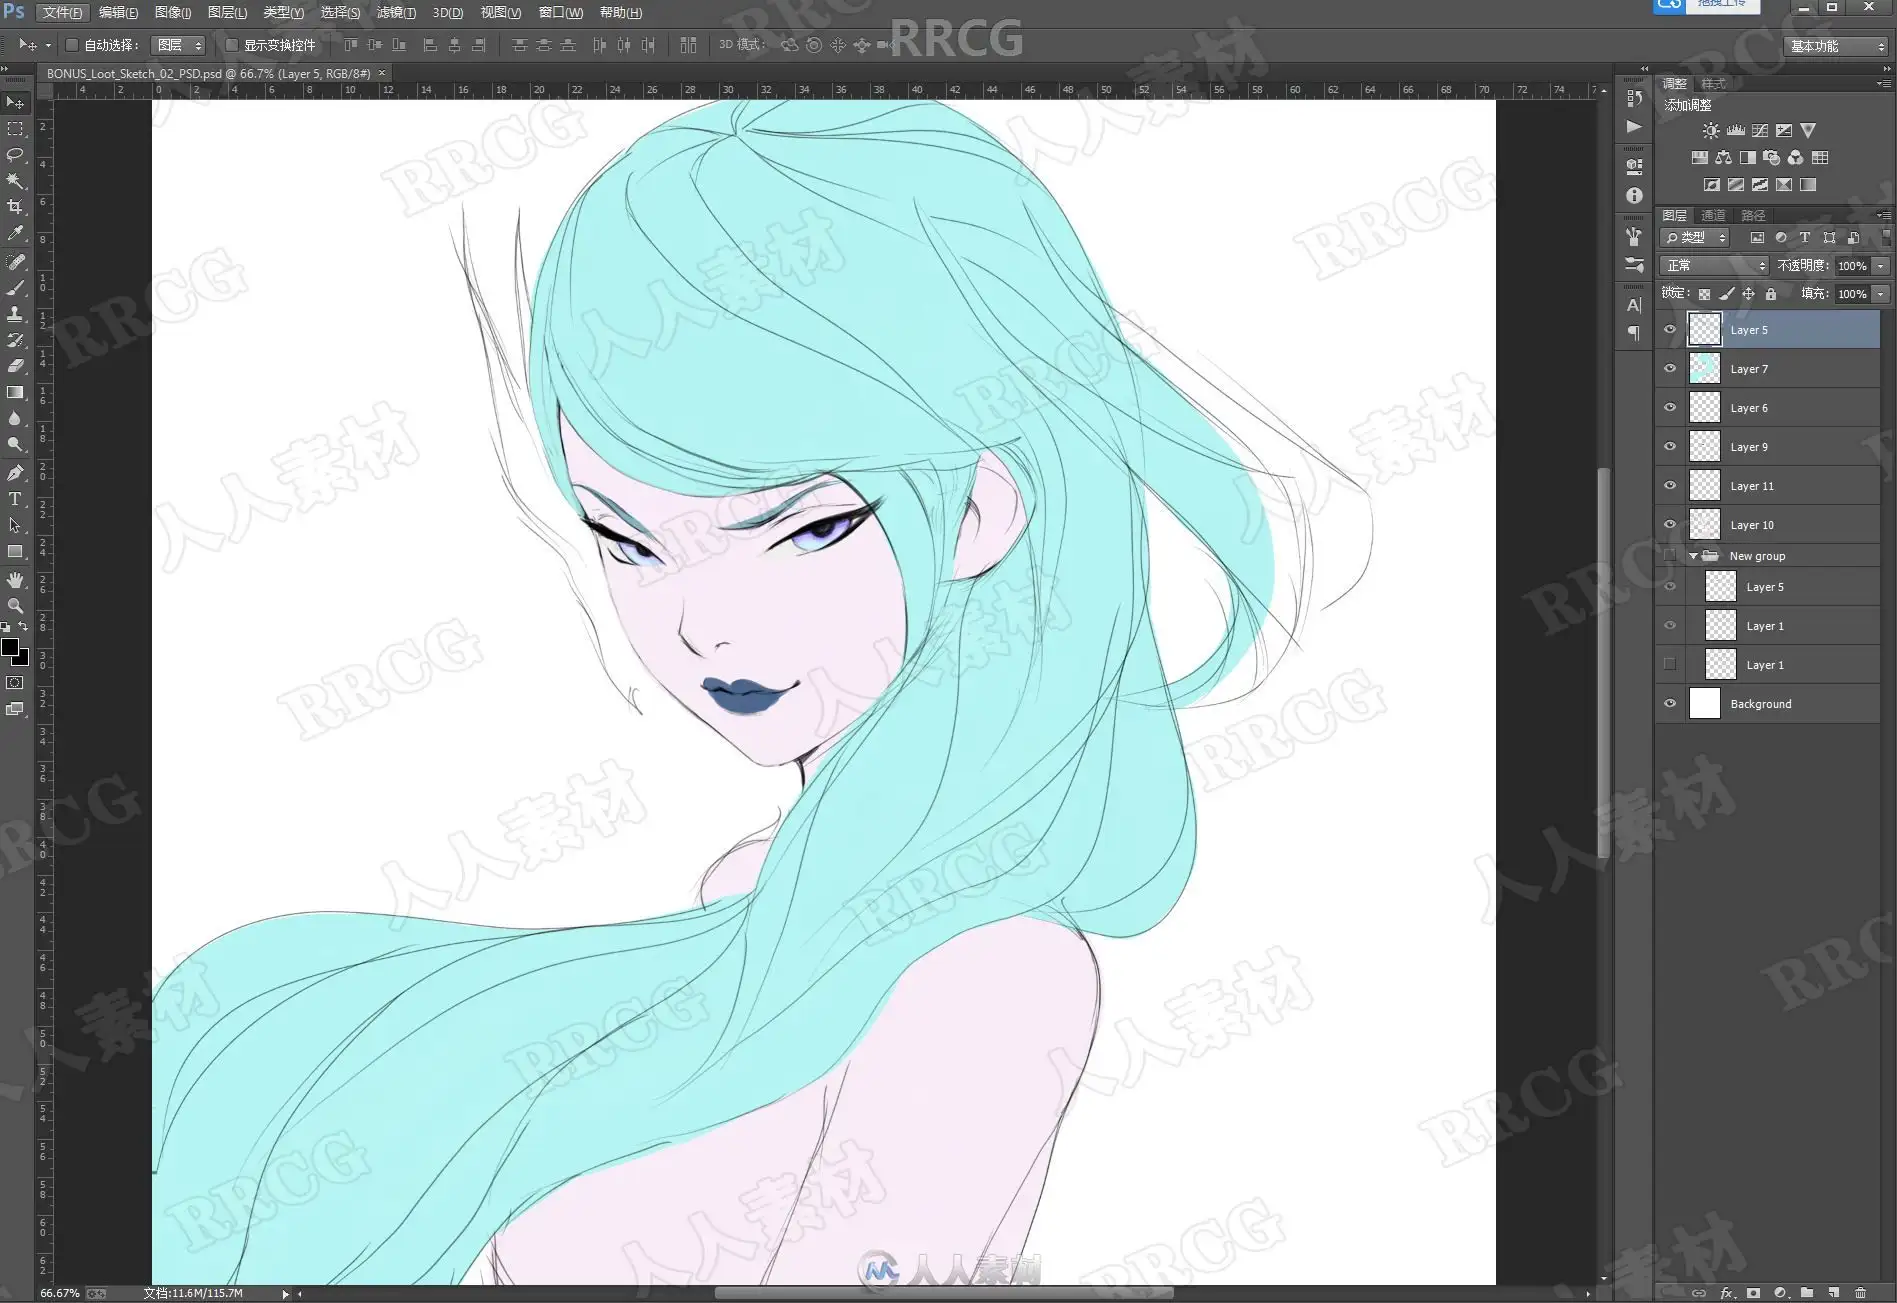Delete layer using the trash icon
The width and height of the screenshot is (1897, 1303).
pos(1860,1293)
